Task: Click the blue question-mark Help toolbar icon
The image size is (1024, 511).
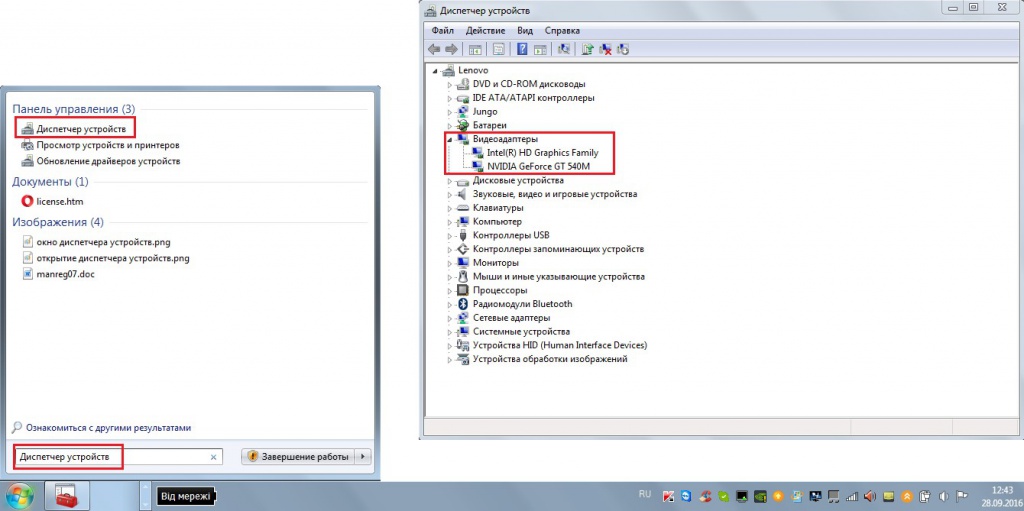Action: pos(522,50)
